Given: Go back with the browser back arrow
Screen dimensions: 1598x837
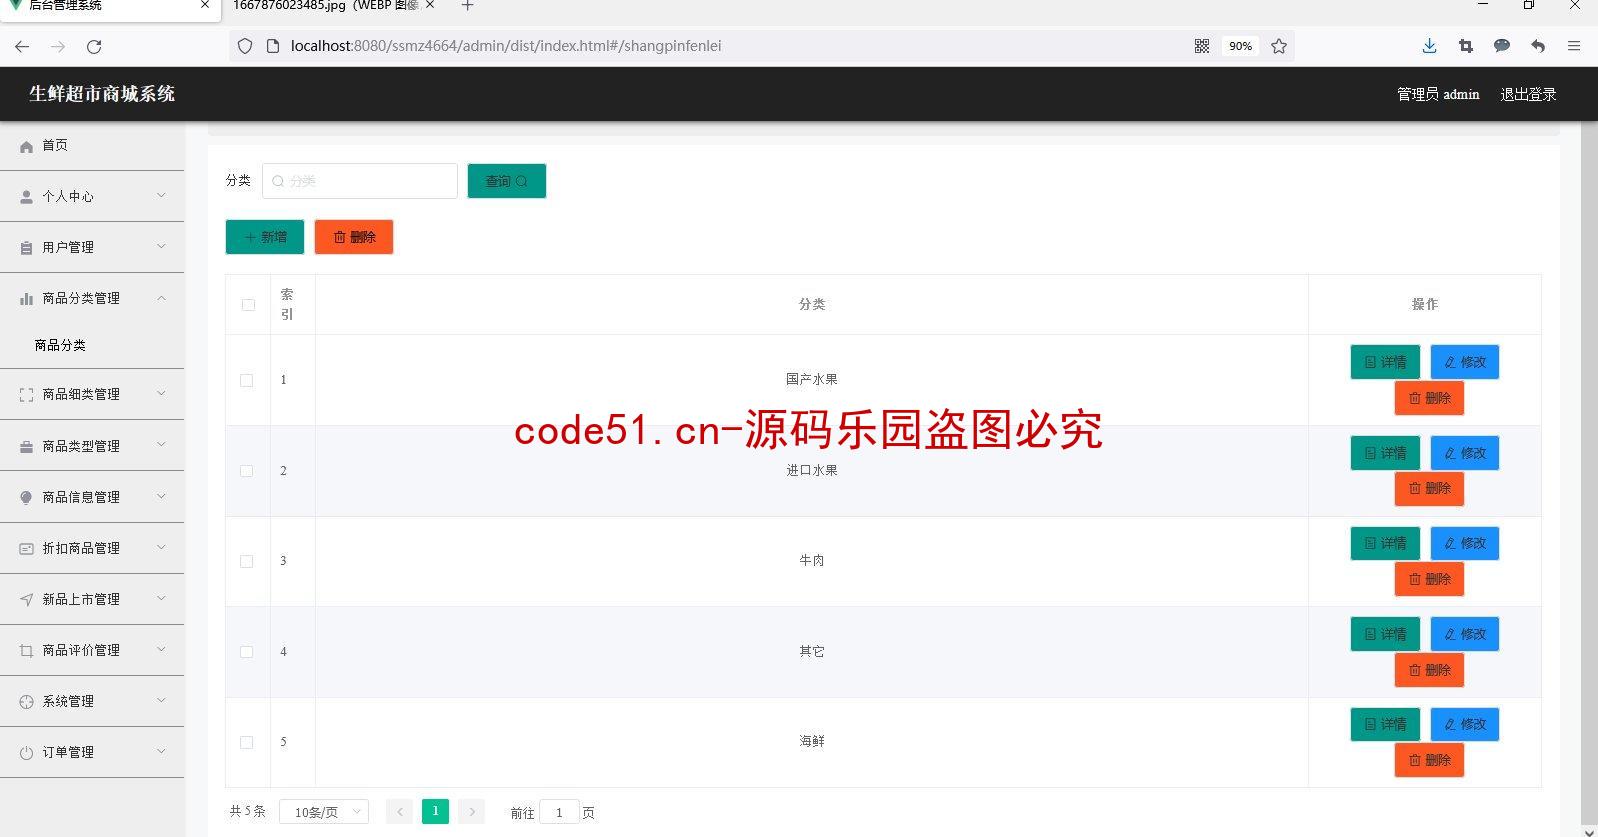Looking at the screenshot, I should (22, 46).
